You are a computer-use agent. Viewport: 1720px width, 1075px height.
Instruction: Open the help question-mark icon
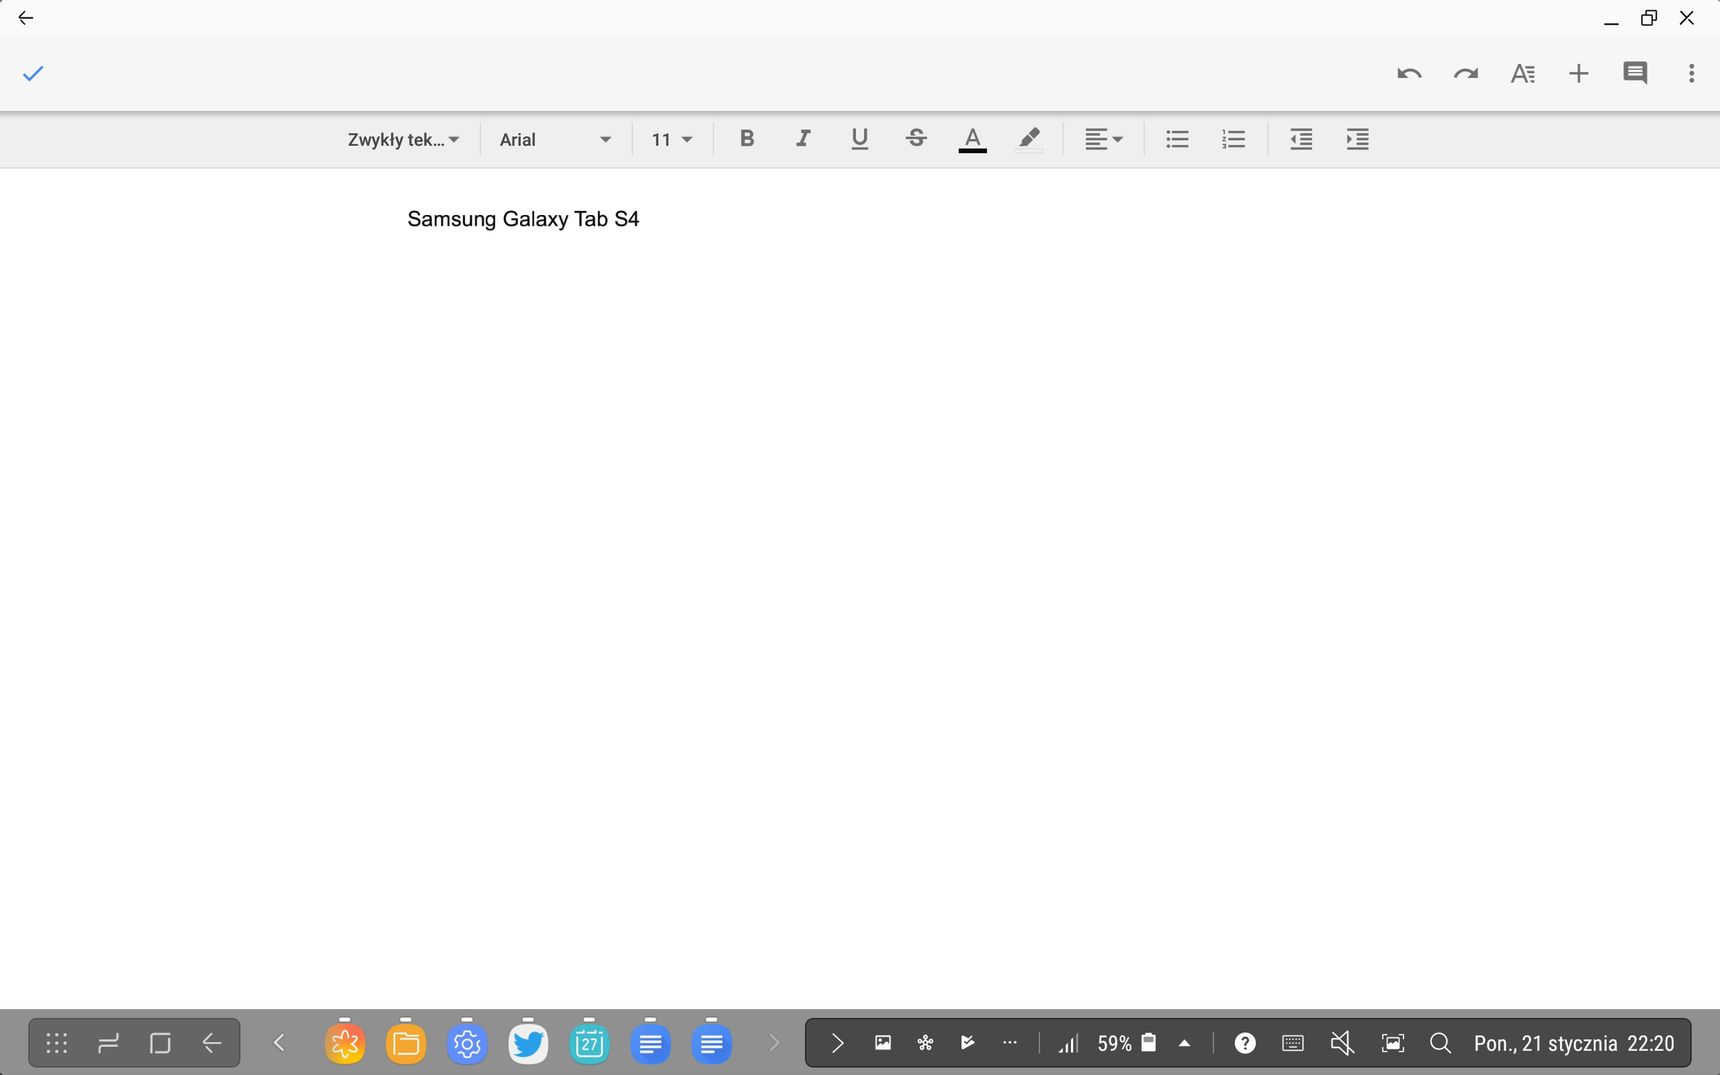(x=1245, y=1044)
